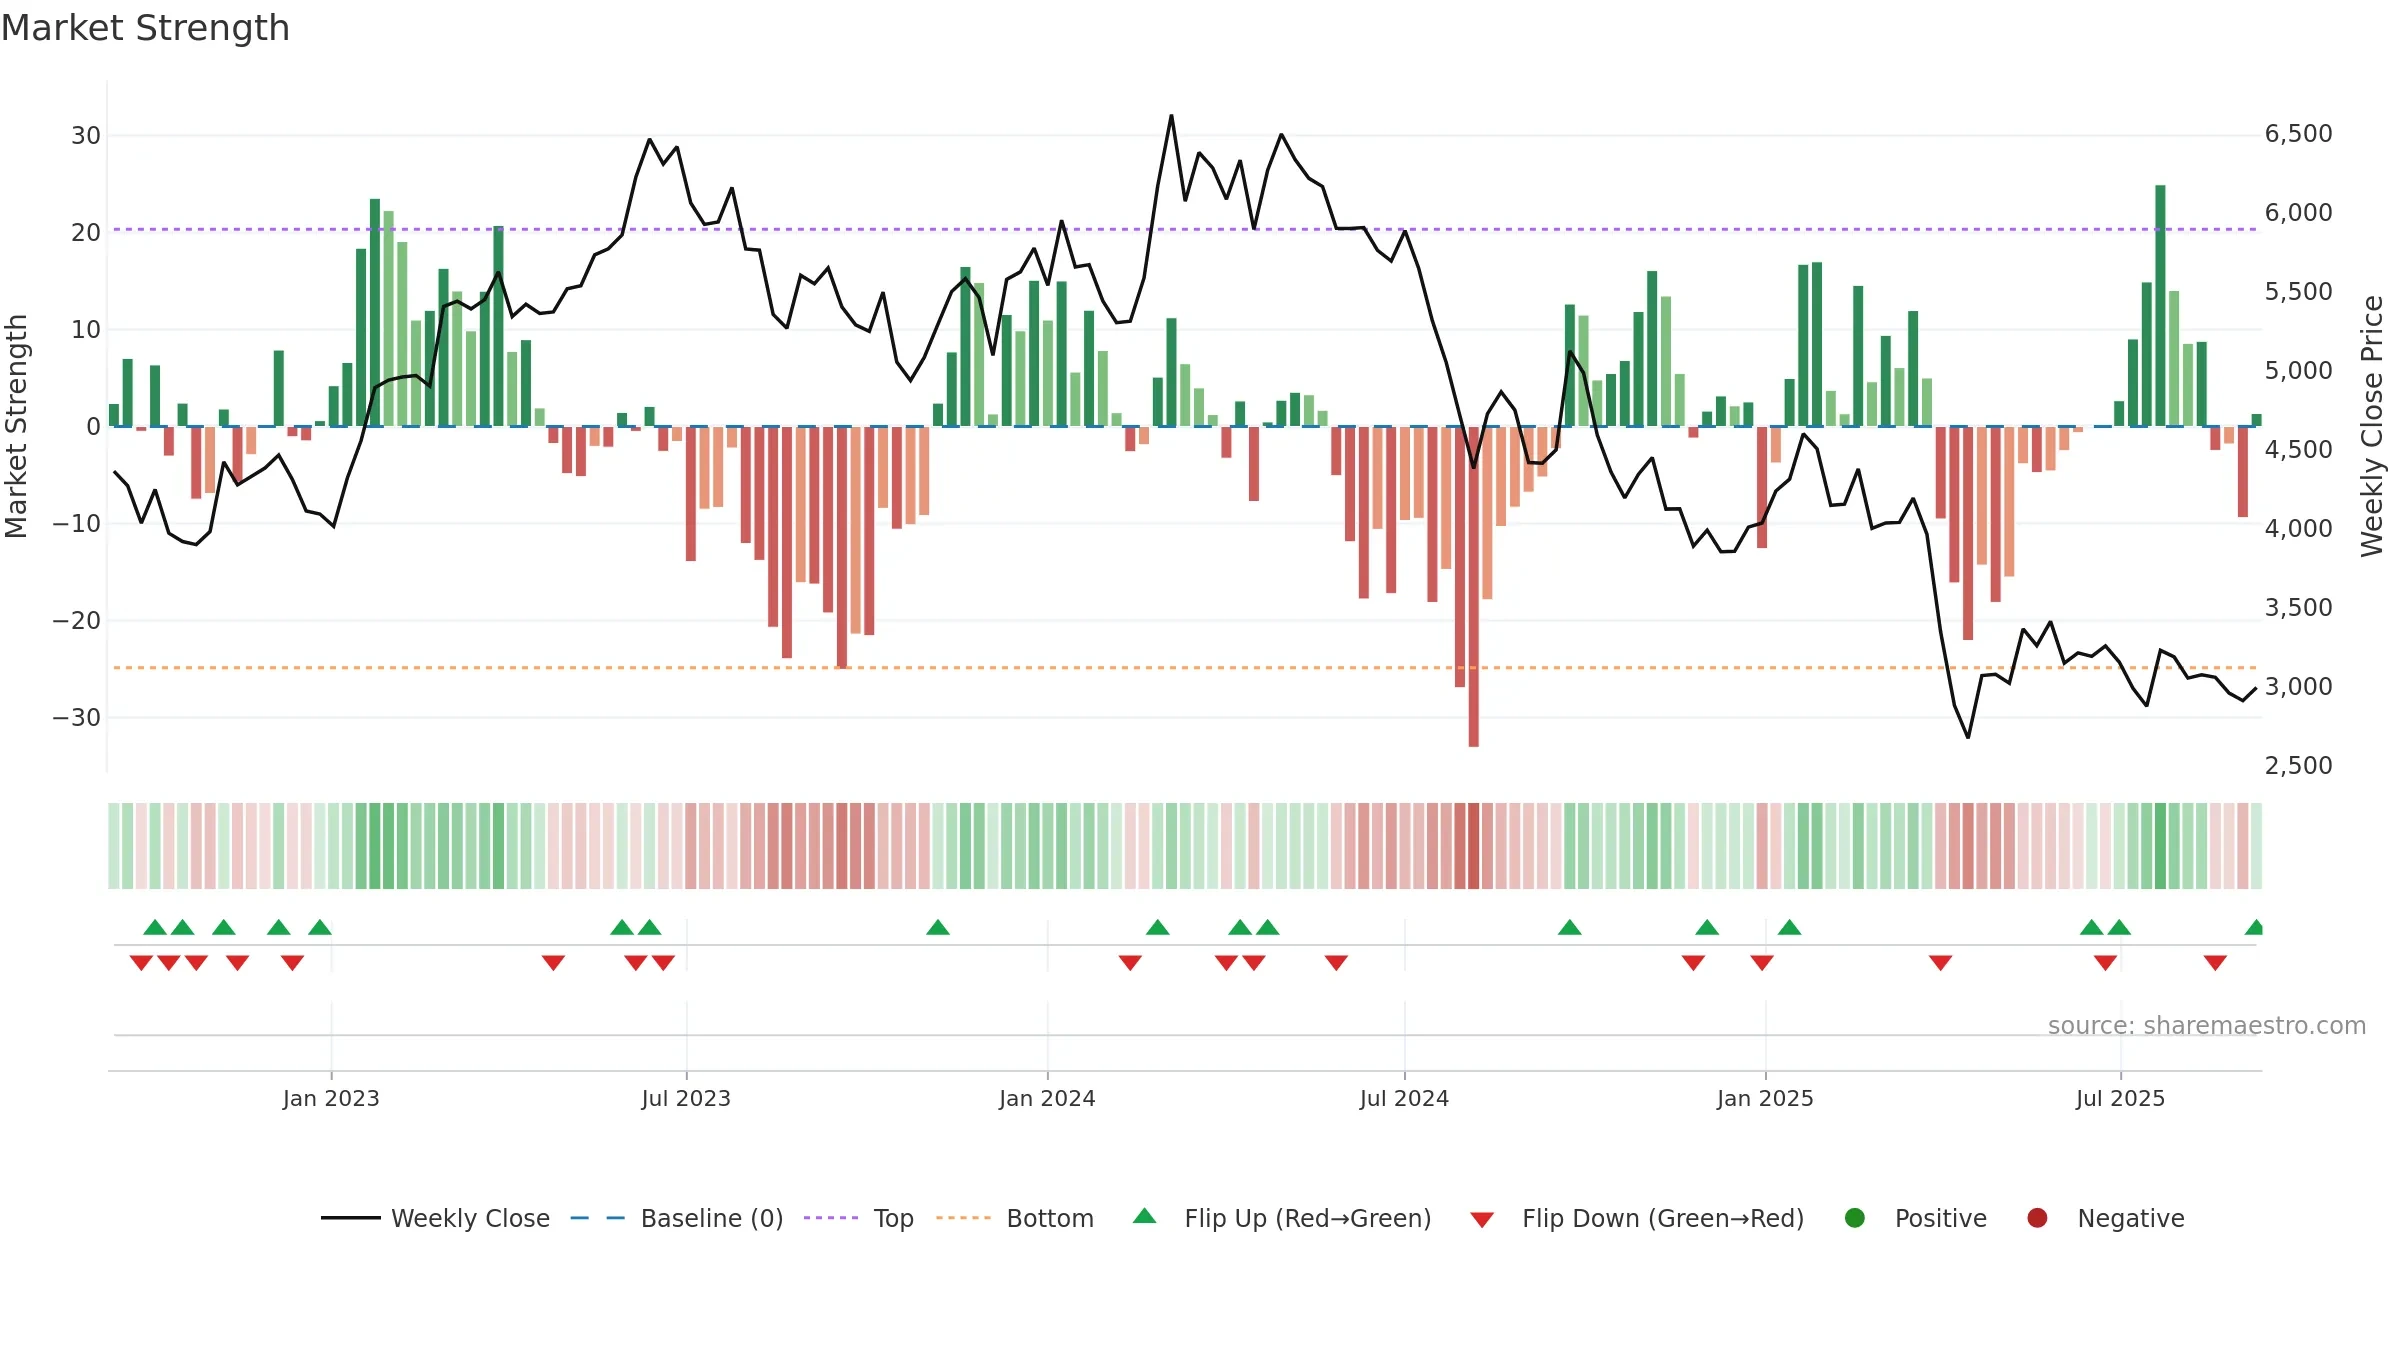Click the last red flip-down triangle after Jul 2025

[x=2215, y=963]
